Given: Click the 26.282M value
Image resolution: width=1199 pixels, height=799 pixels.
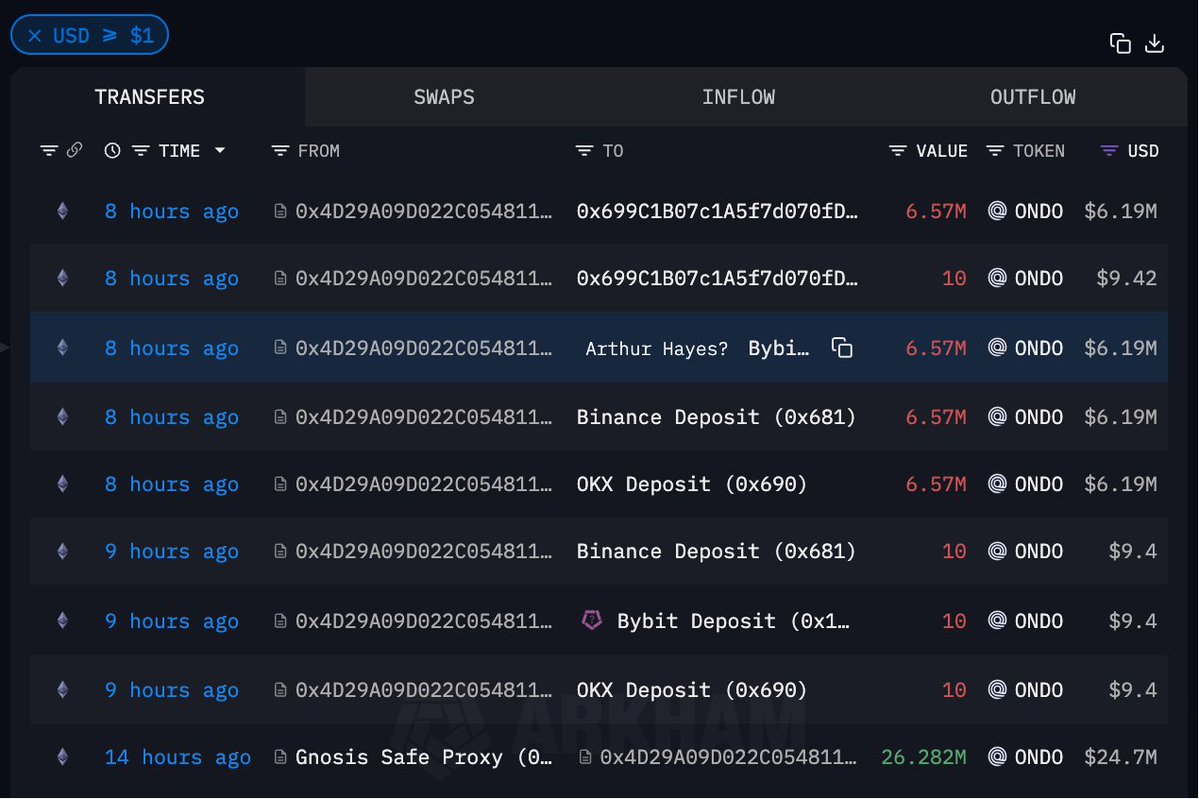Looking at the screenshot, I should coord(924,757).
